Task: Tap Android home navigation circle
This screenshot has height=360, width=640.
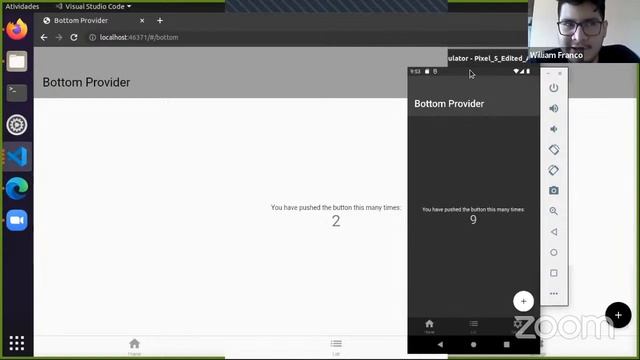Action: tap(473, 344)
